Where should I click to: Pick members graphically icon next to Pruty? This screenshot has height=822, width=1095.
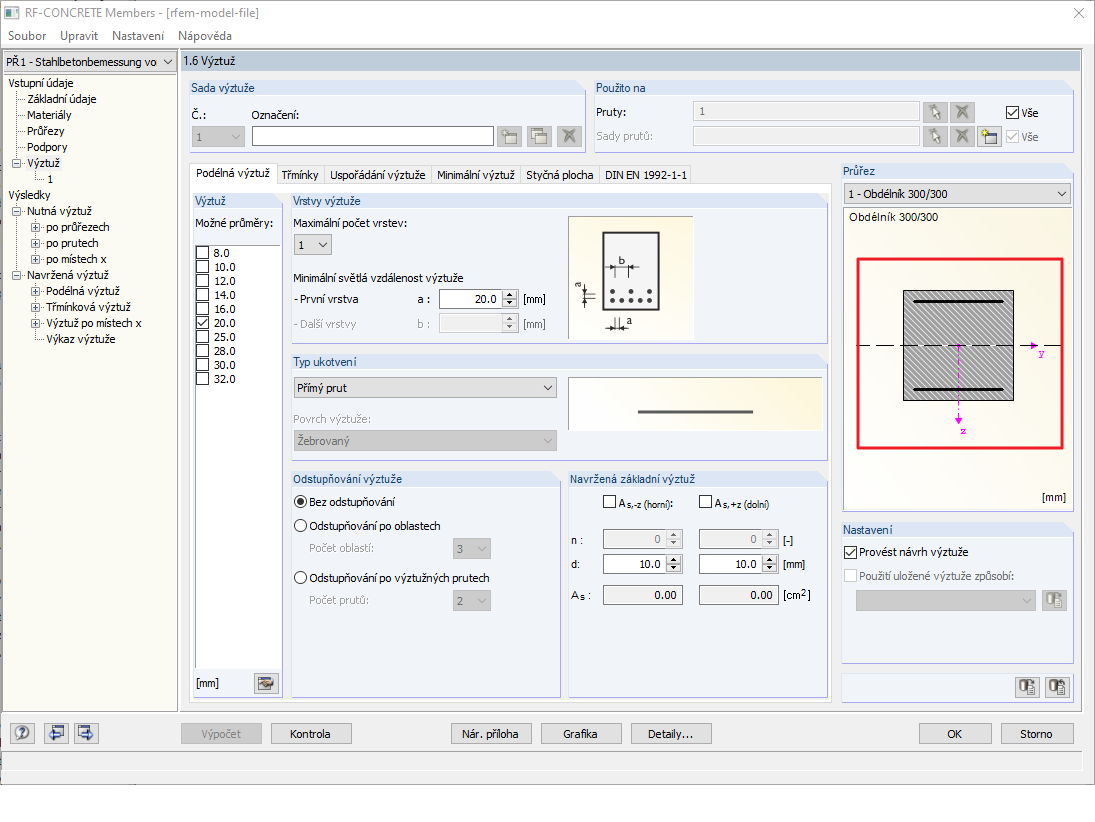(x=935, y=112)
